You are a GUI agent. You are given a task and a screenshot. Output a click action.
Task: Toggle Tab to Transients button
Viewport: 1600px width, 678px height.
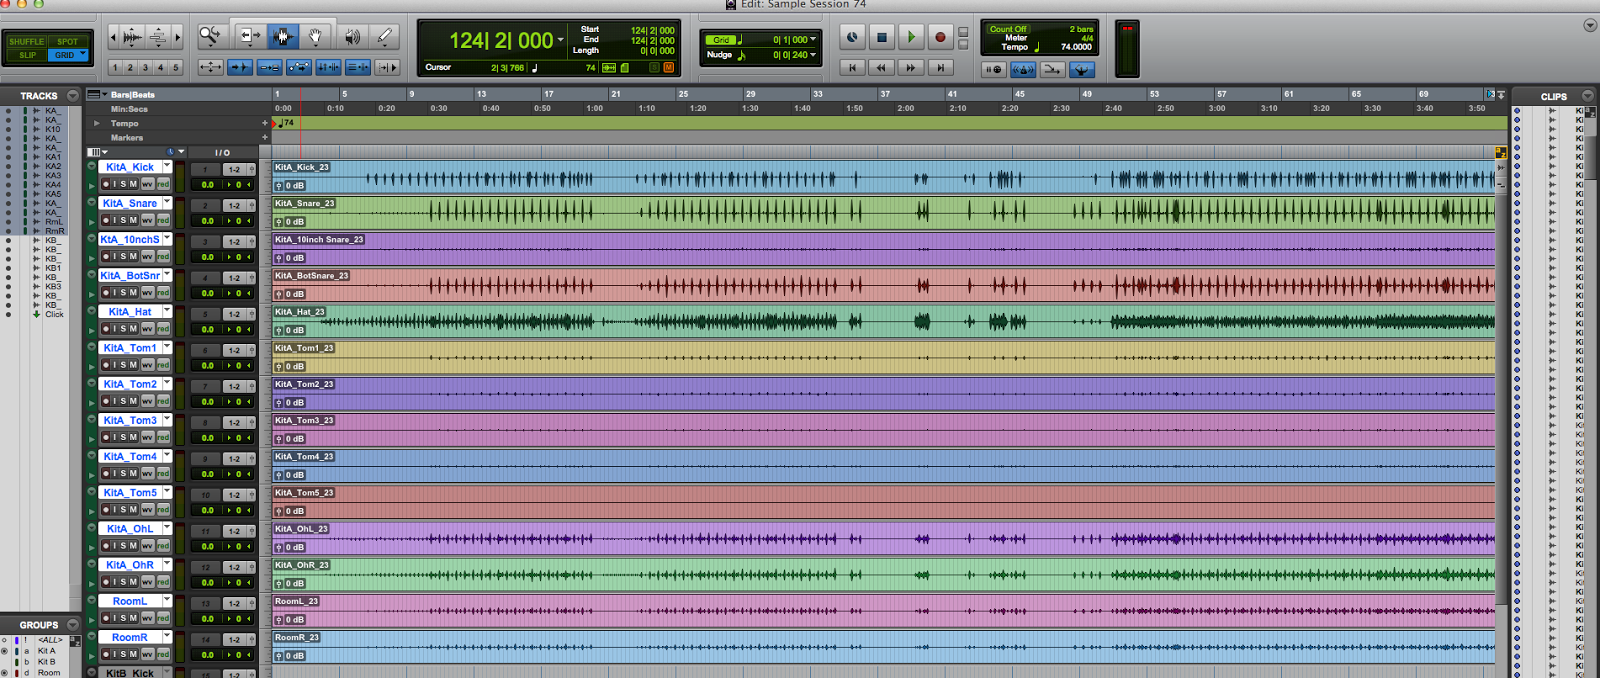pos(240,67)
